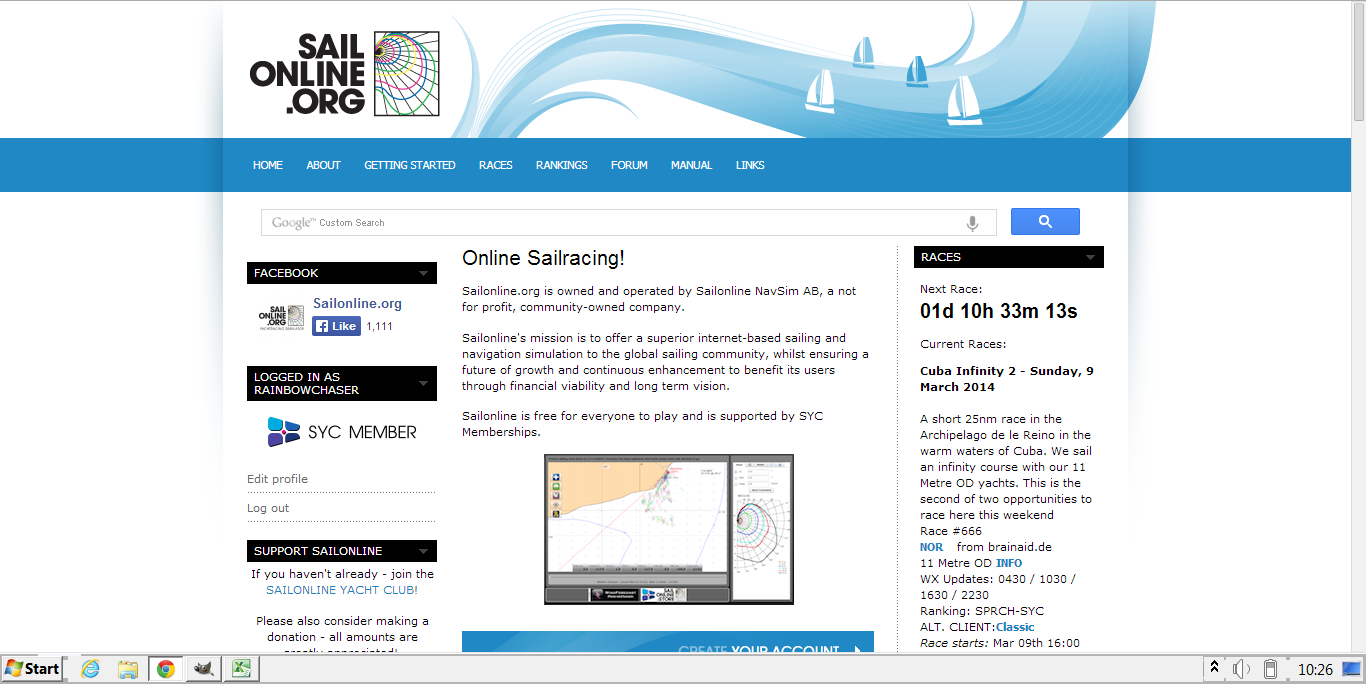
Task: Open the file explorer folder taskbar icon
Action: click(x=128, y=669)
